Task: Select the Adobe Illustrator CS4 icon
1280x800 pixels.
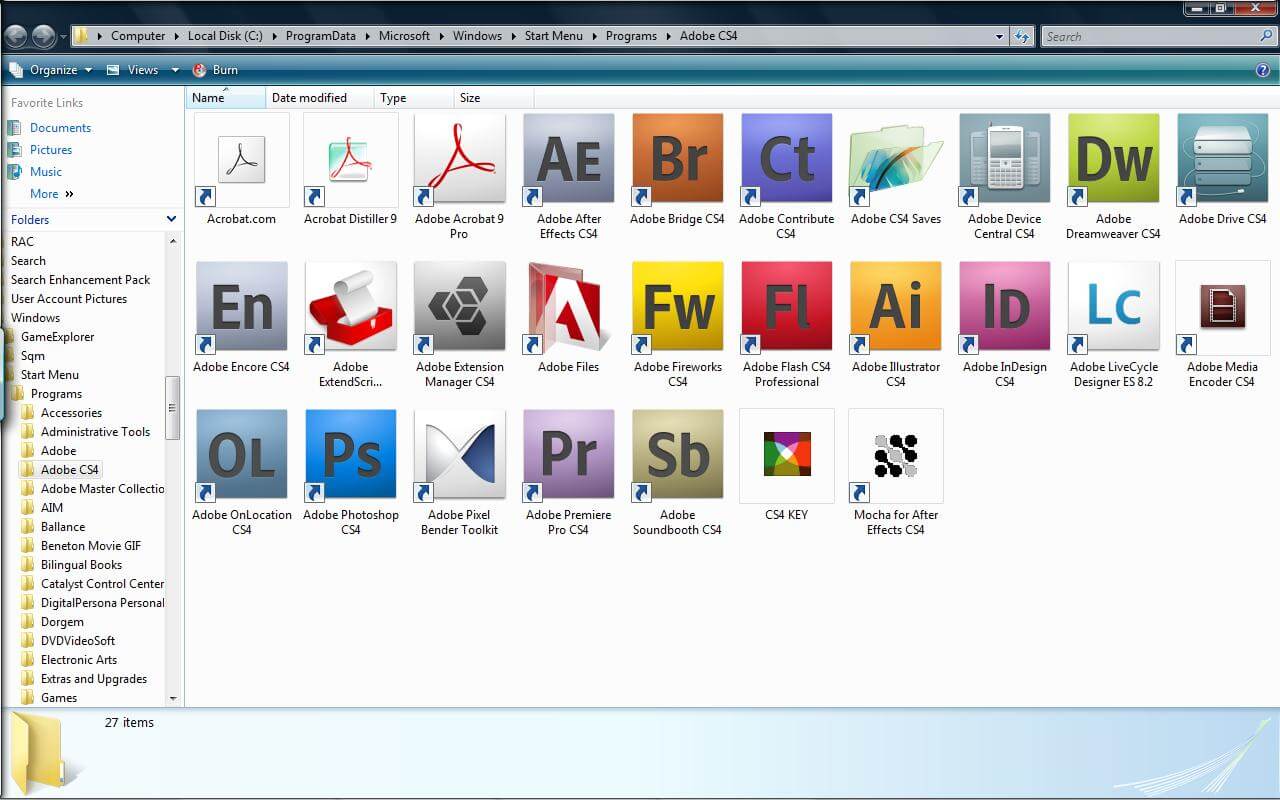Action: point(895,308)
